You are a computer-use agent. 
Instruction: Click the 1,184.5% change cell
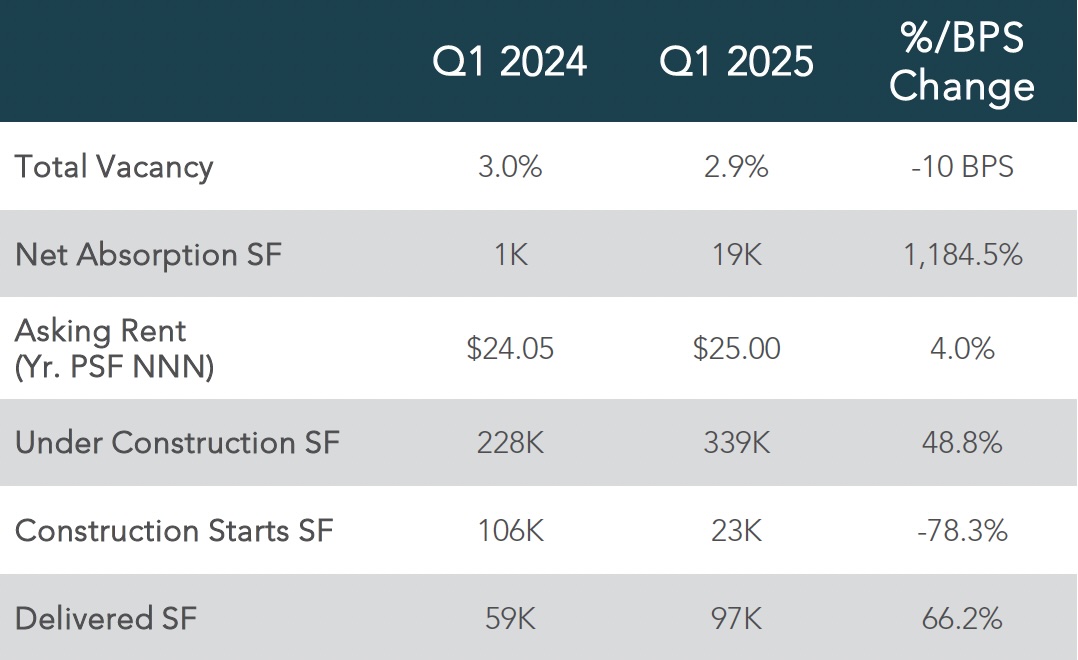[x=962, y=255]
